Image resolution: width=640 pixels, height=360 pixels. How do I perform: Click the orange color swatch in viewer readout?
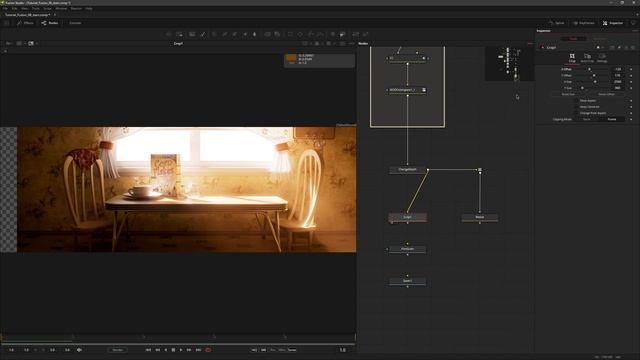click(291, 58)
